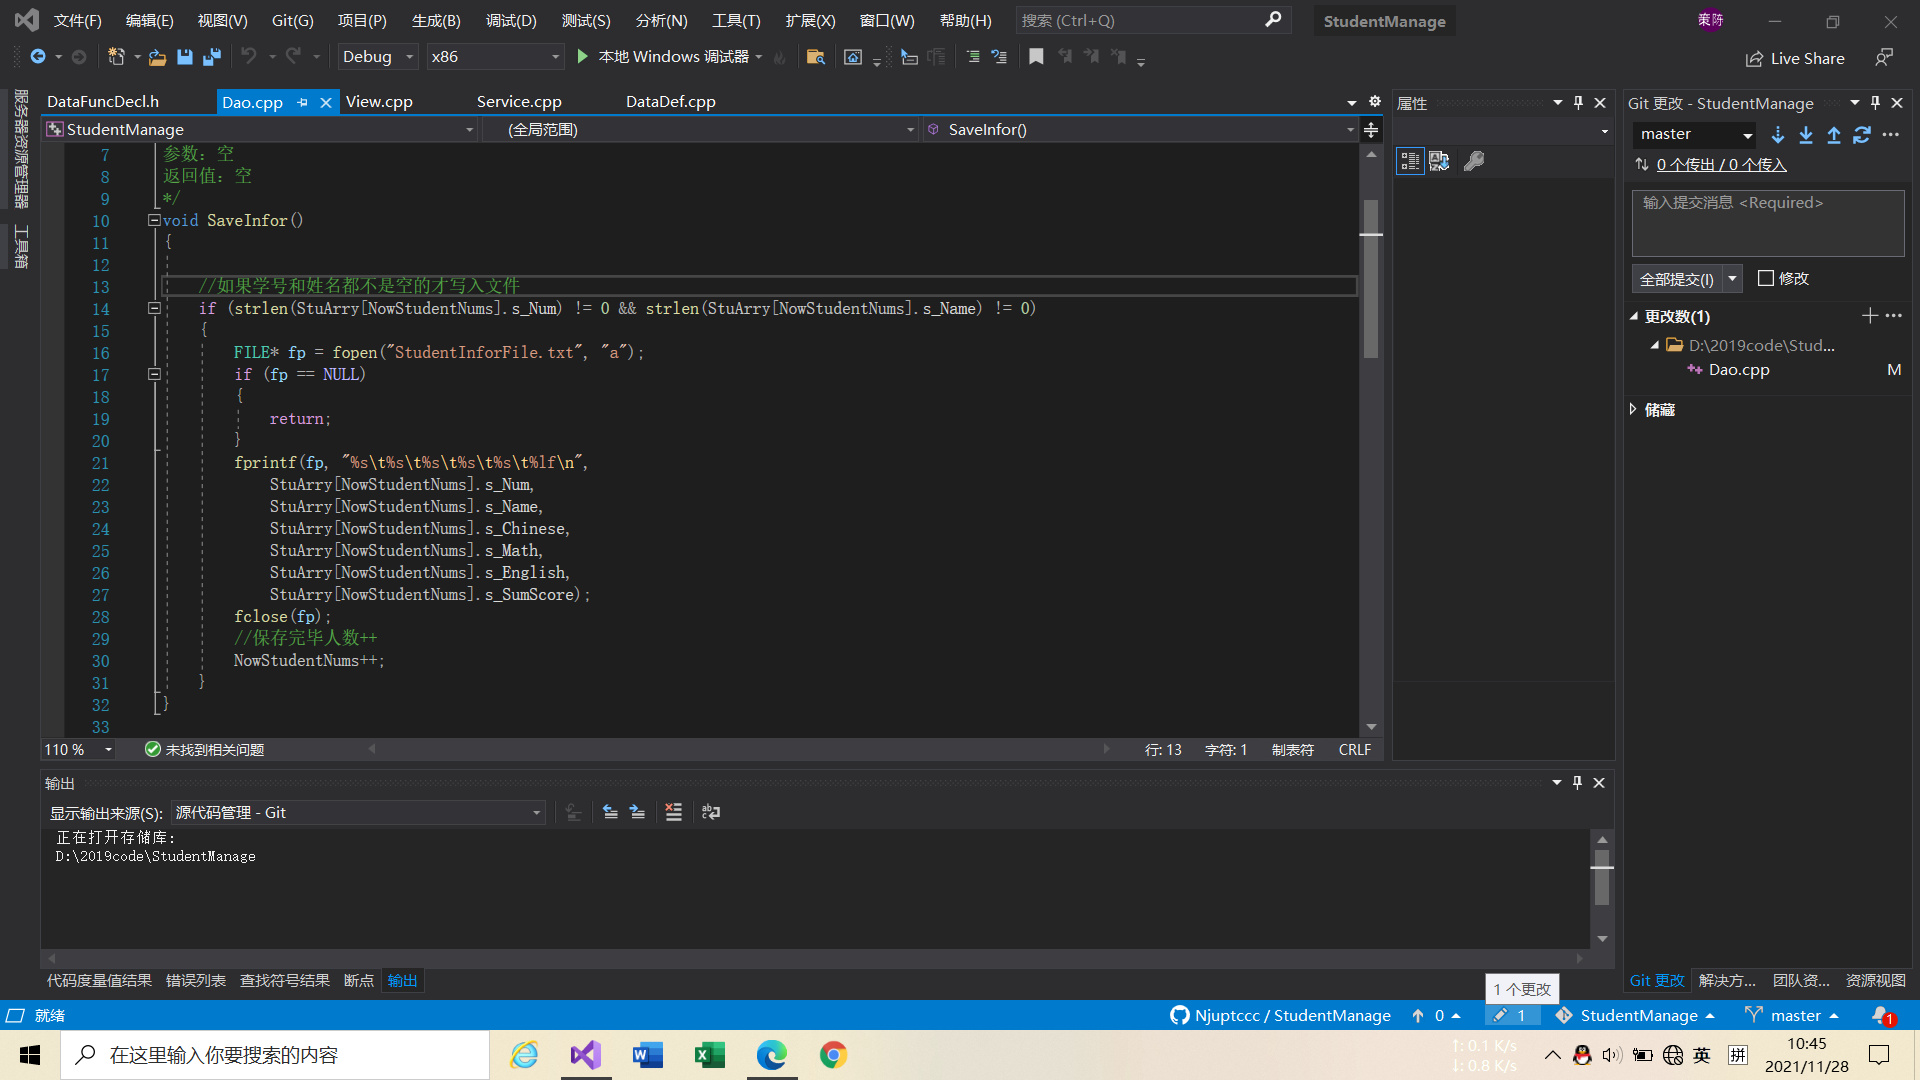The width and height of the screenshot is (1920, 1080).
Task: Click 全部提交 commit all button
Action: point(1676,279)
